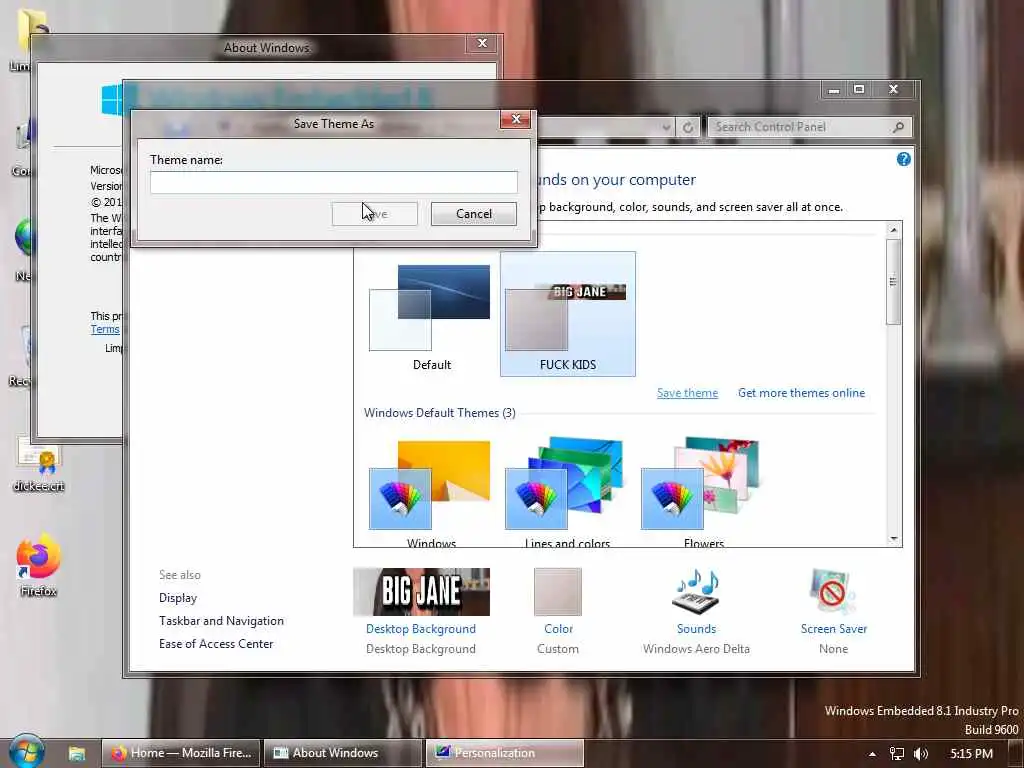This screenshot has height=768, width=1024.
Task: Click the taskbar clock 5:15 PM
Action: (971, 754)
